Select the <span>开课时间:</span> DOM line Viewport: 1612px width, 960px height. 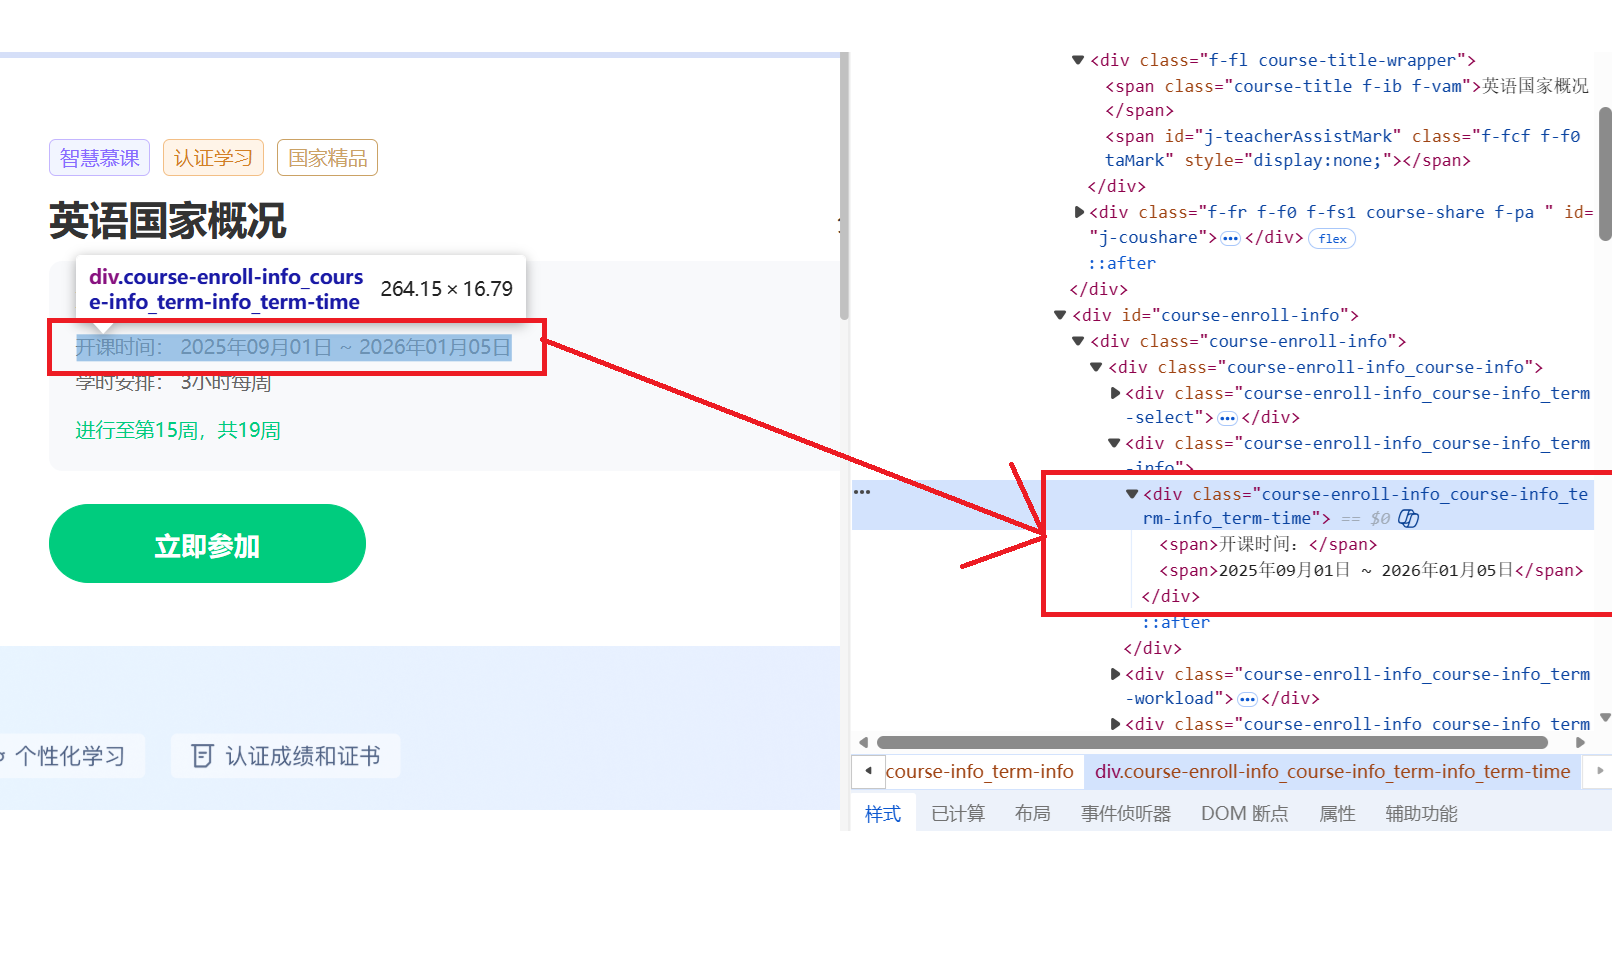1268,544
